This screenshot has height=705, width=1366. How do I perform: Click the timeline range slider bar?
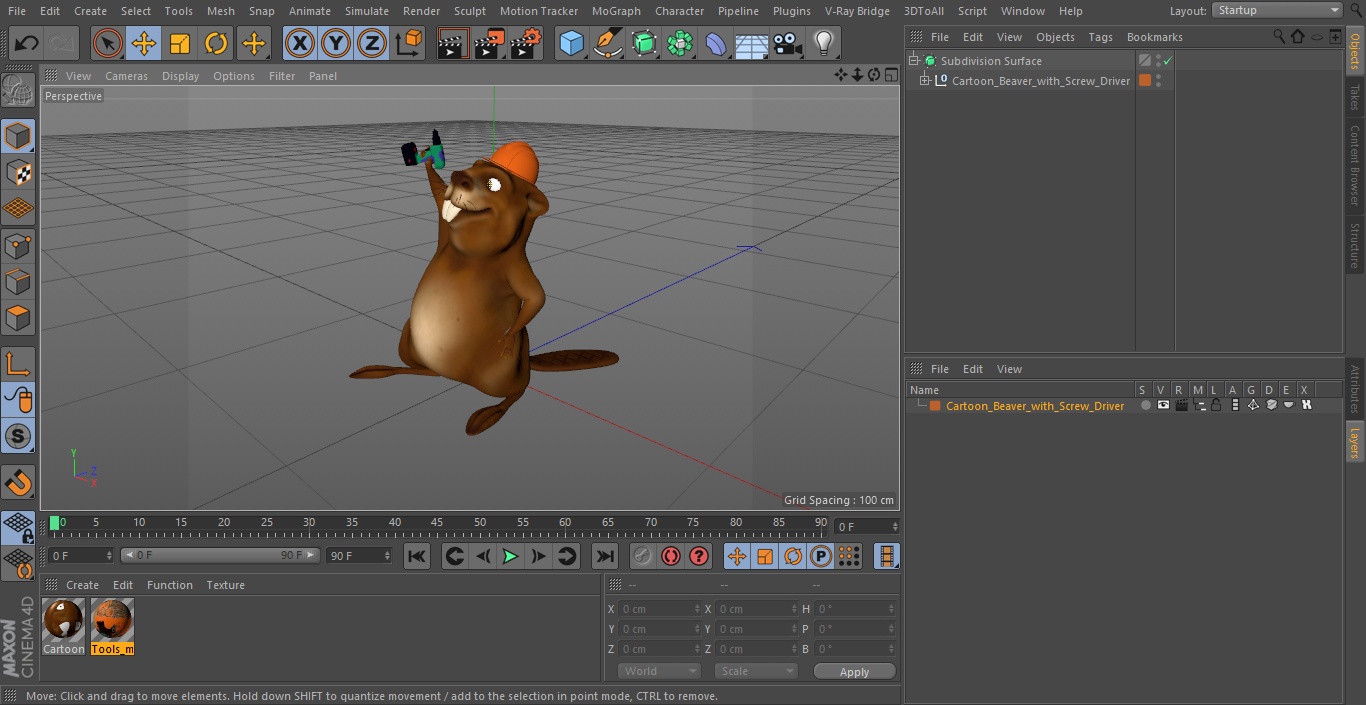pyautogui.click(x=220, y=555)
